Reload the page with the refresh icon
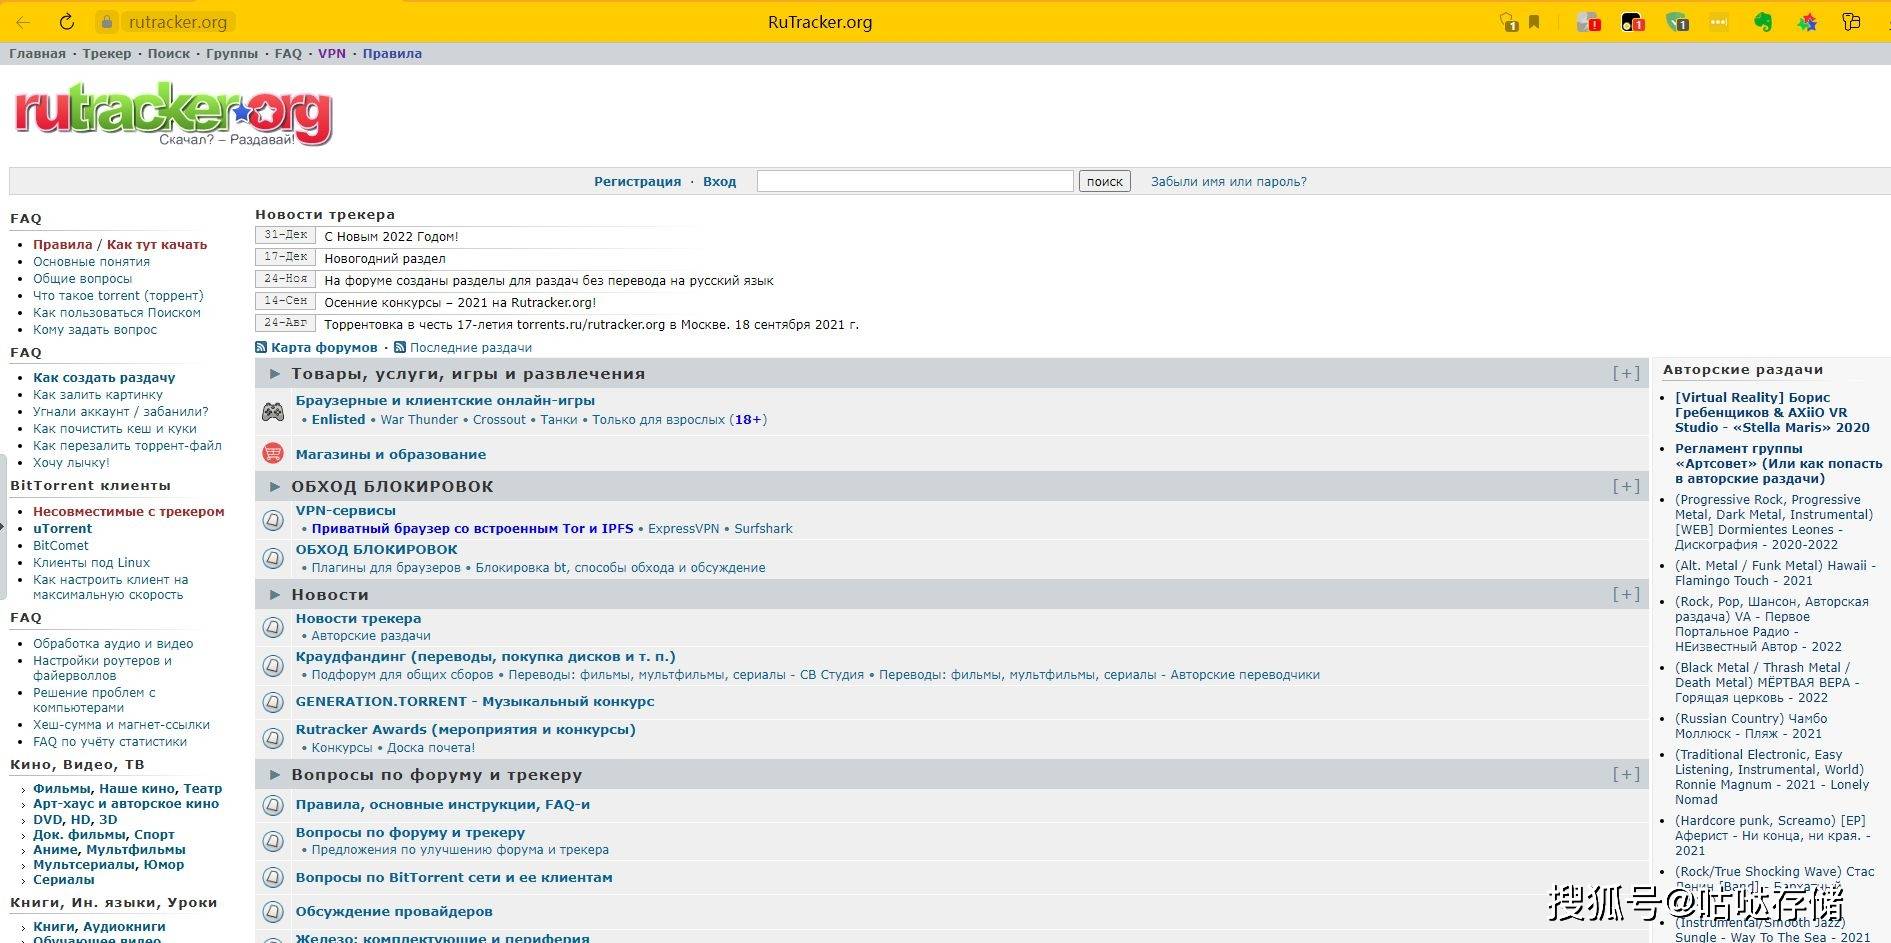Image resolution: width=1891 pixels, height=943 pixels. coord(67,22)
